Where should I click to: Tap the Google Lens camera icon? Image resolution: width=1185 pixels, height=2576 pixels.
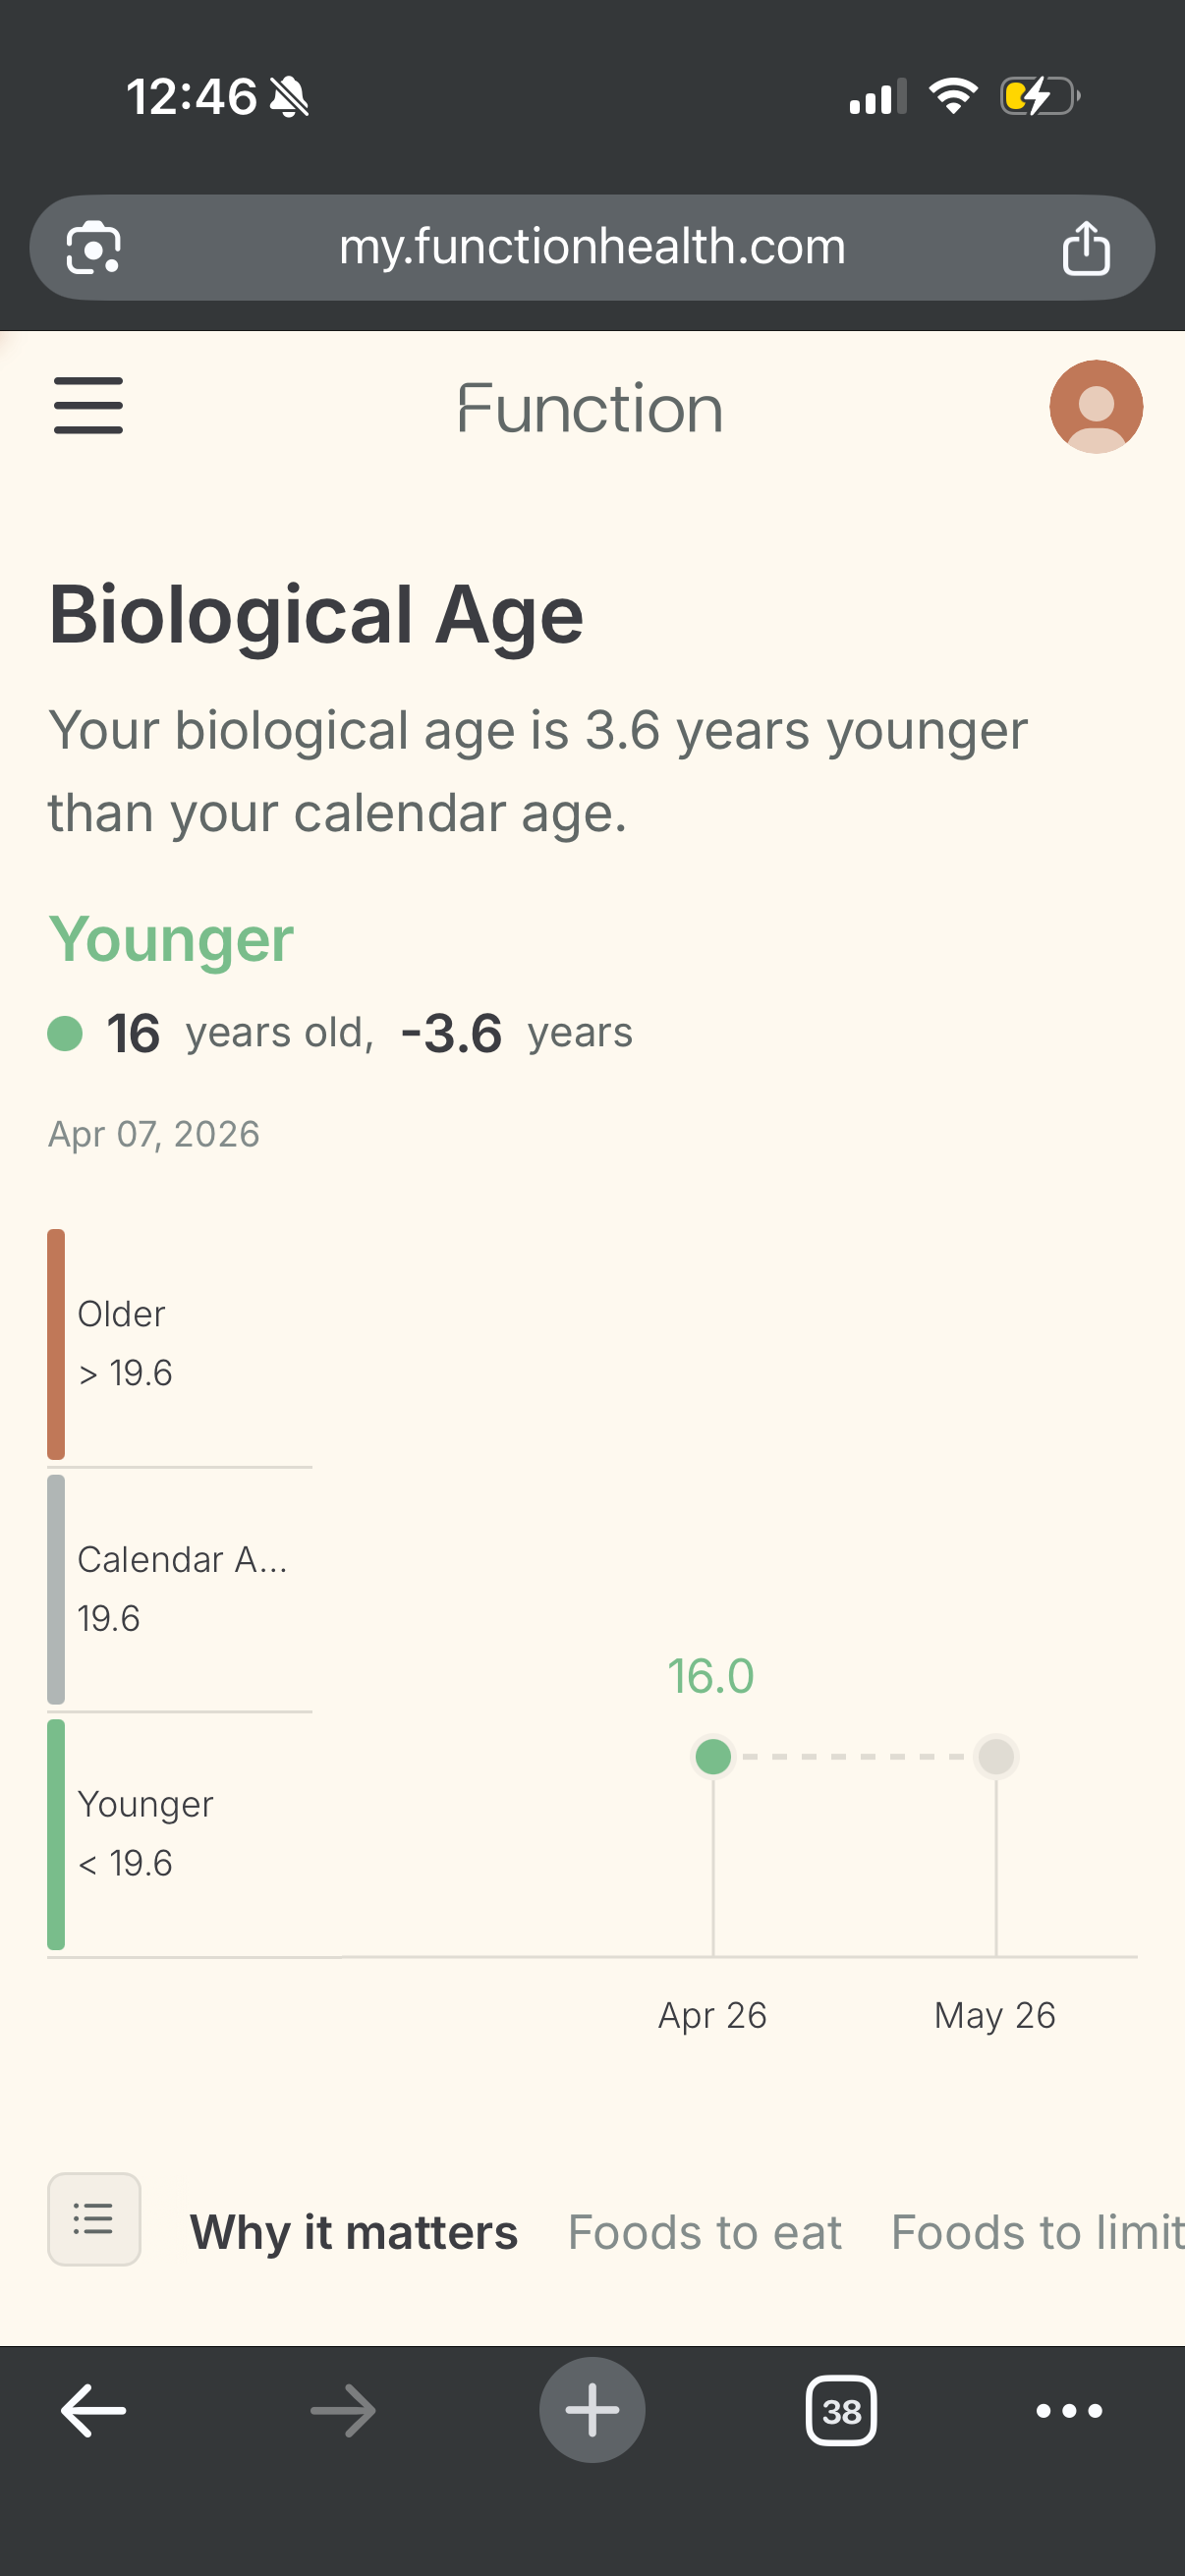93,247
